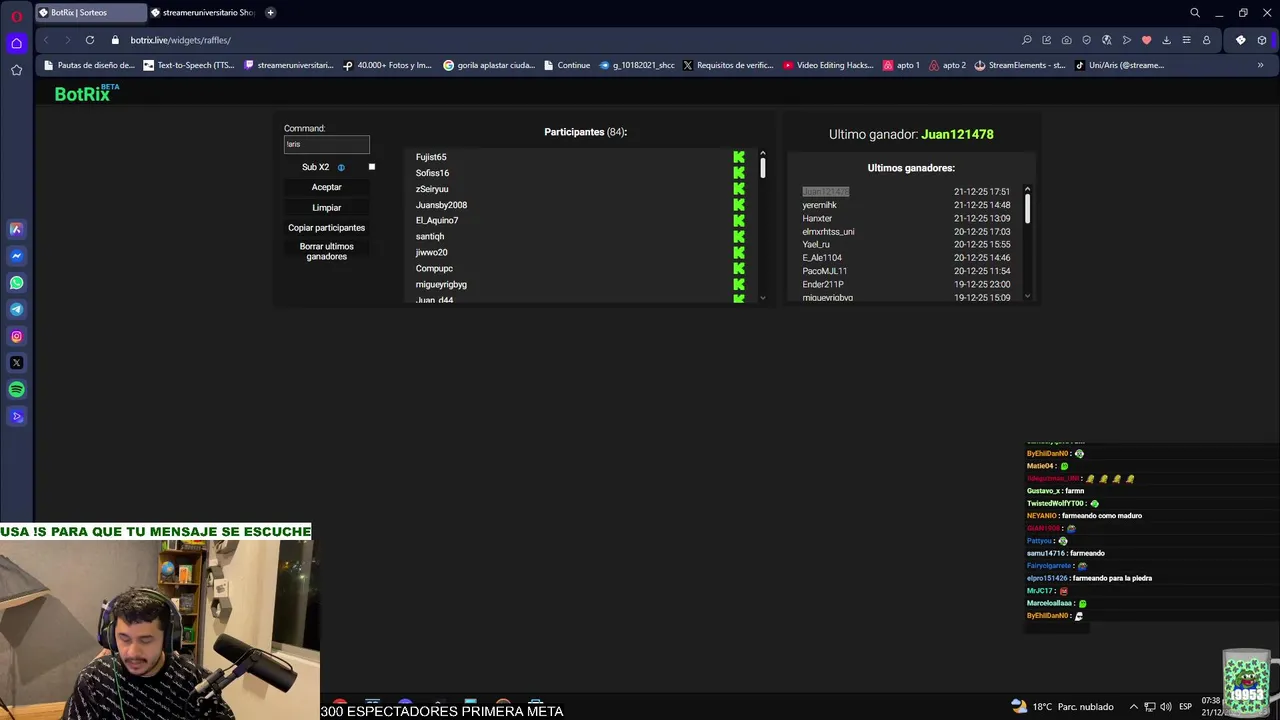This screenshot has width=1280, height=720.
Task: Expand the hidden bookmarks chevron
Action: tap(1260, 65)
